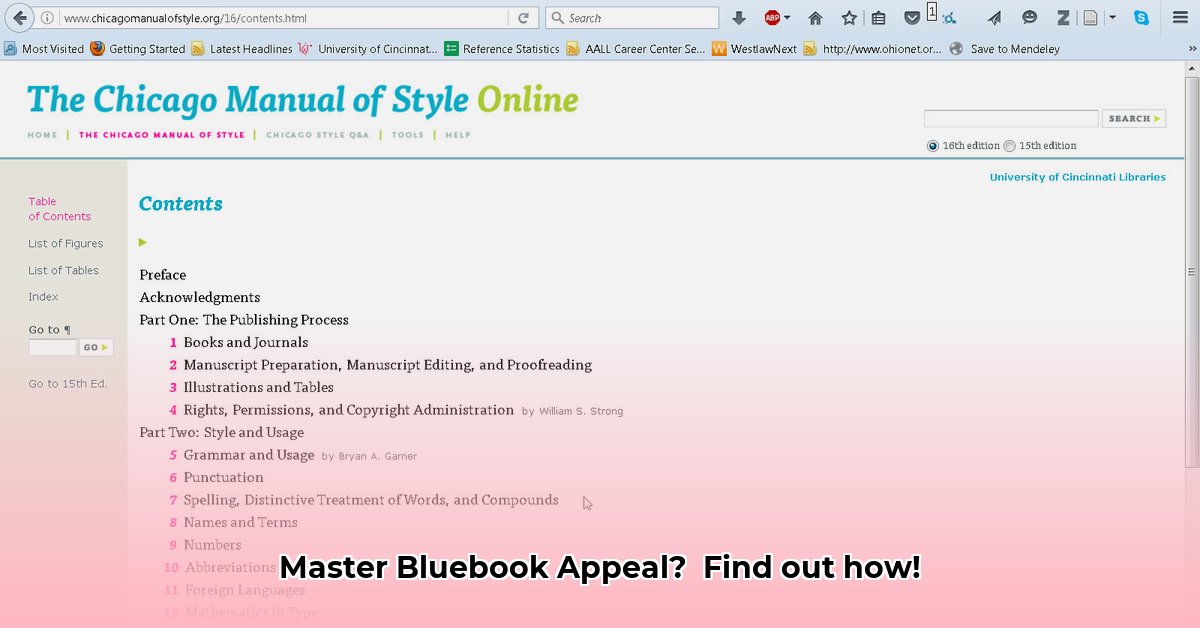Click the paper airplane send icon
Image resolution: width=1200 pixels, height=628 pixels.
994,18
